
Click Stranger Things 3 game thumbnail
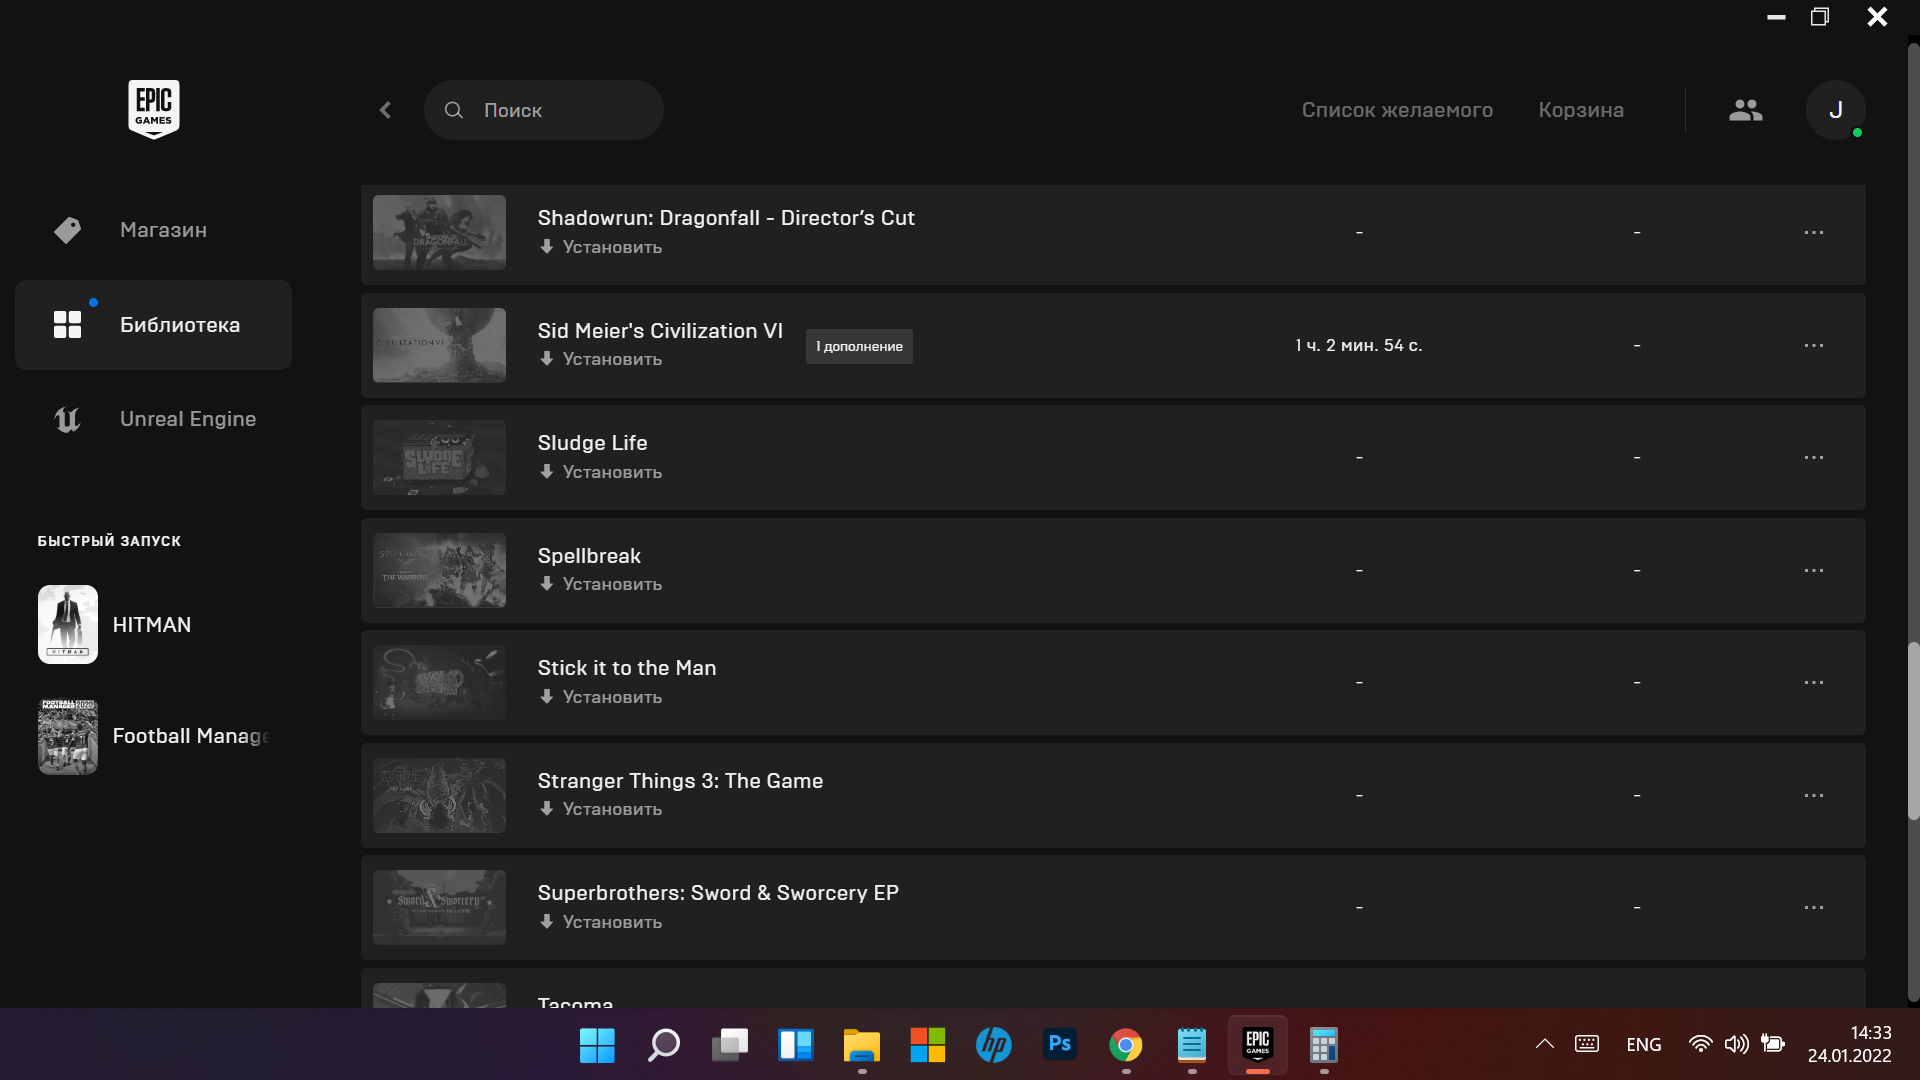439,795
